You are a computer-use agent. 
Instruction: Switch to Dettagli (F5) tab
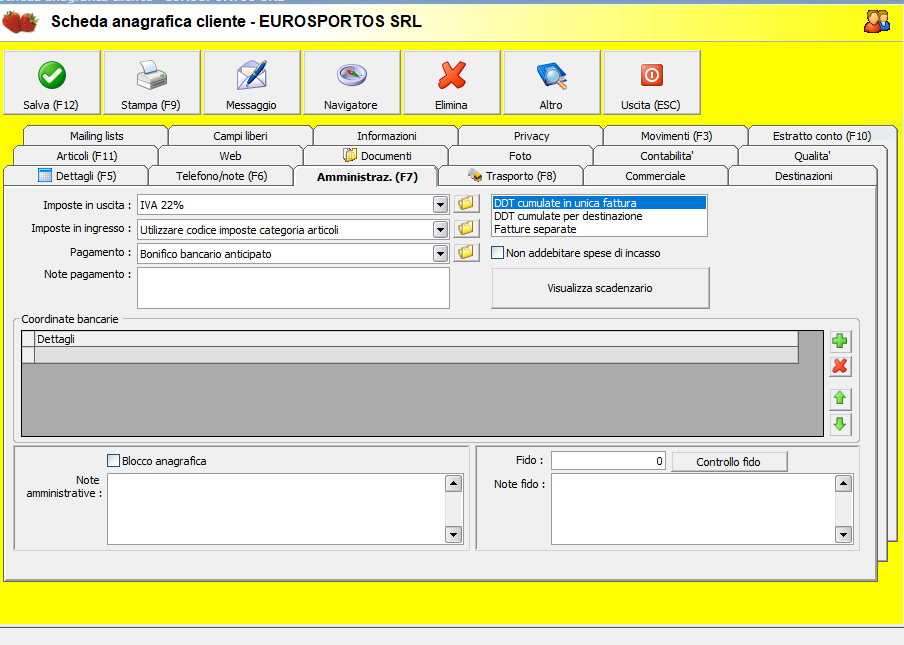click(x=76, y=176)
